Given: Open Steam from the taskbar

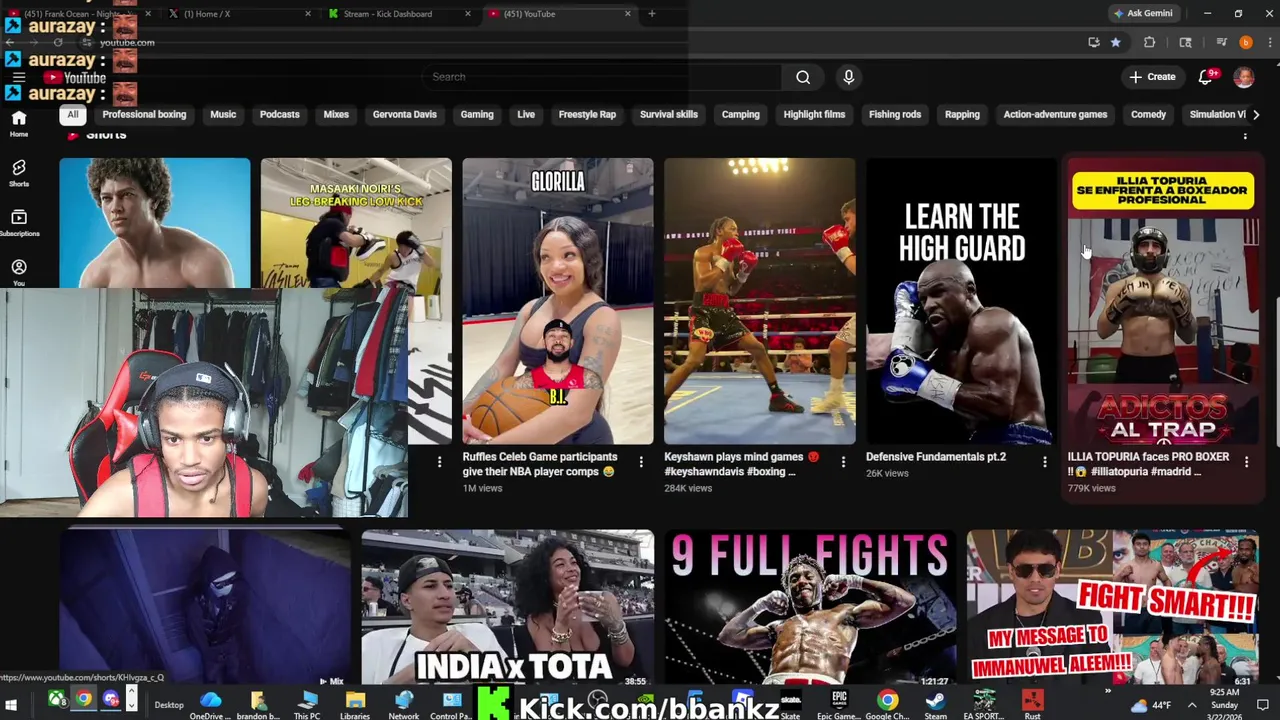Looking at the screenshot, I should click(935, 704).
